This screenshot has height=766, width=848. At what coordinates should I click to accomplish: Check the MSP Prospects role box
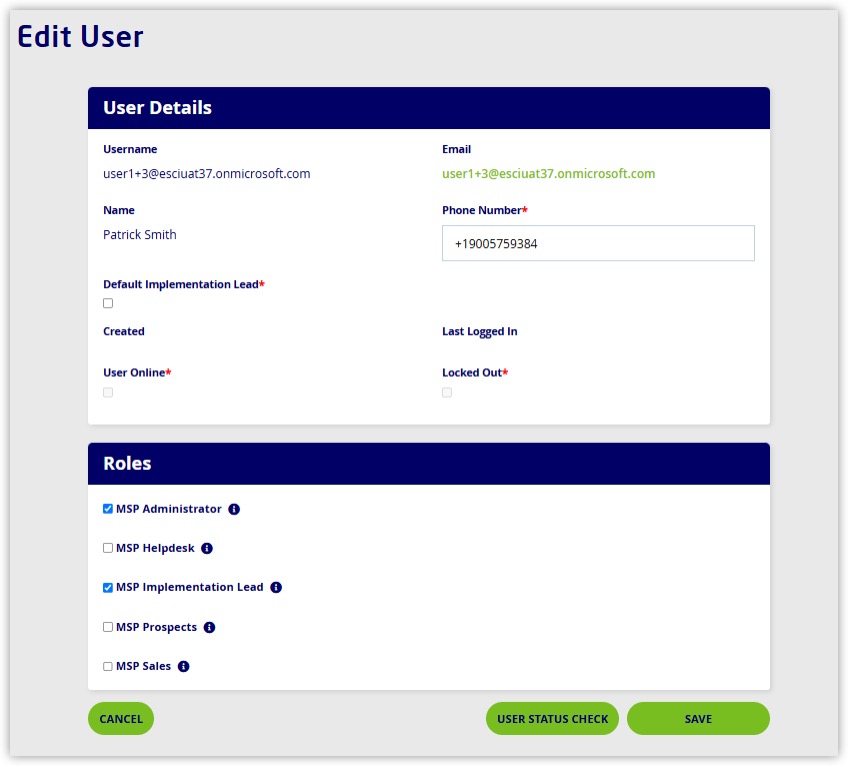click(108, 627)
